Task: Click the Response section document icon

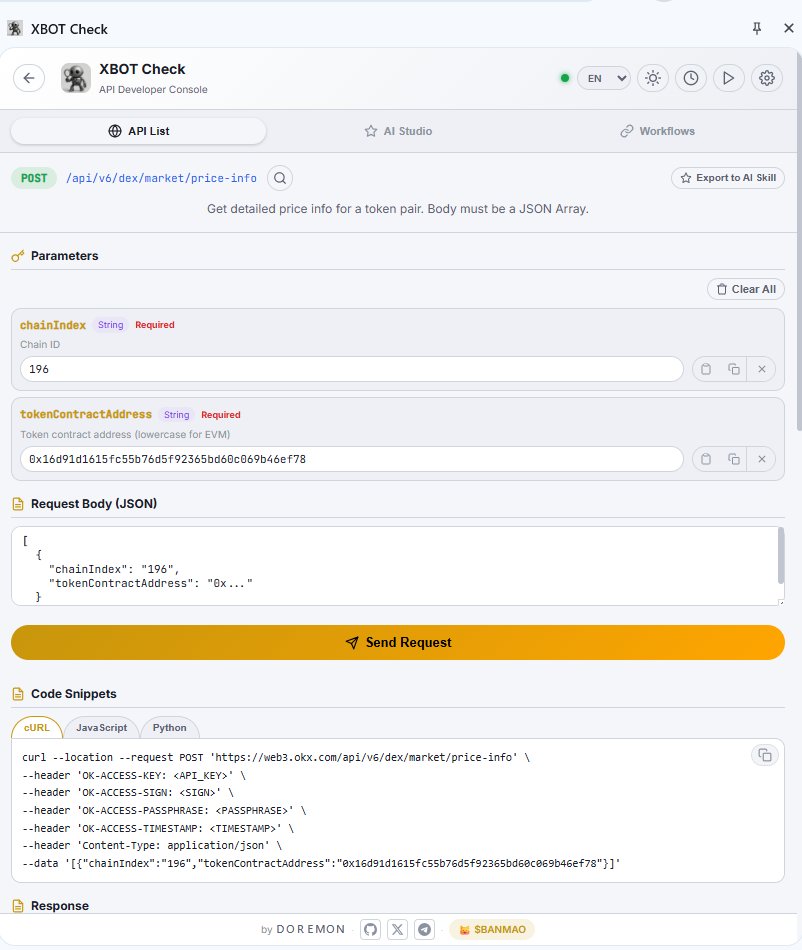Action: tap(18, 906)
